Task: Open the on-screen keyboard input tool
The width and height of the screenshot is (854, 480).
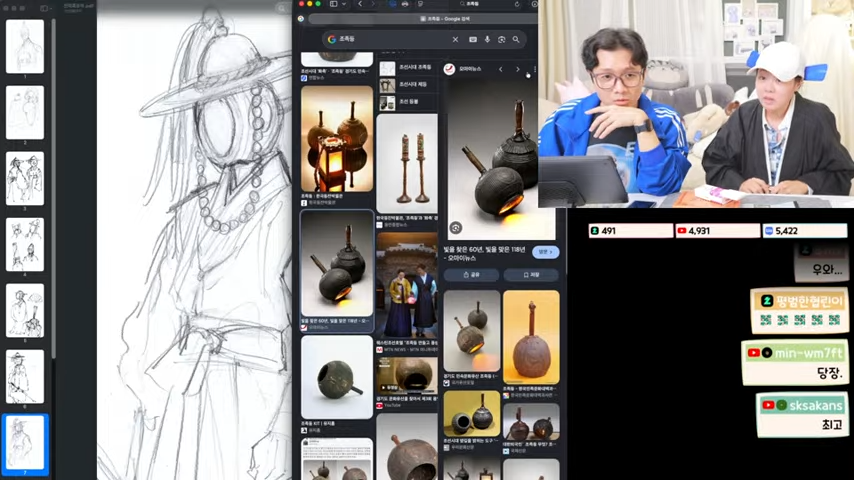Action: (473, 39)
